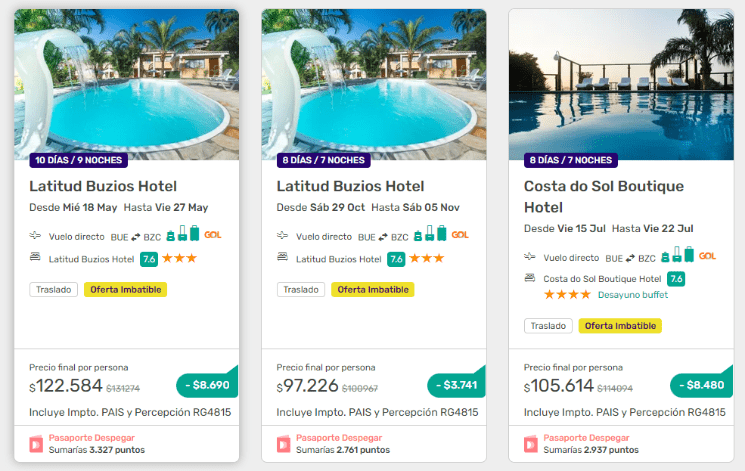Click the four-star rating for Costa do Sol

pyautogui.click(x=568, y=295)
